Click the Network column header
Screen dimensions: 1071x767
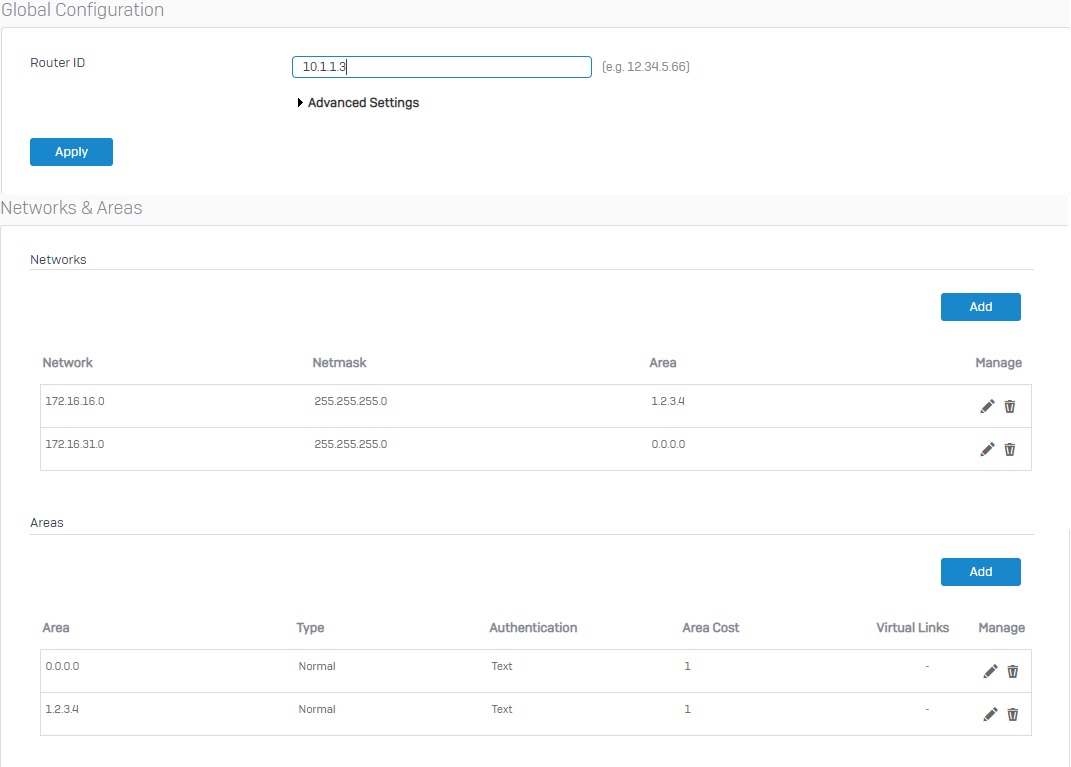click(x=68, y=363)
